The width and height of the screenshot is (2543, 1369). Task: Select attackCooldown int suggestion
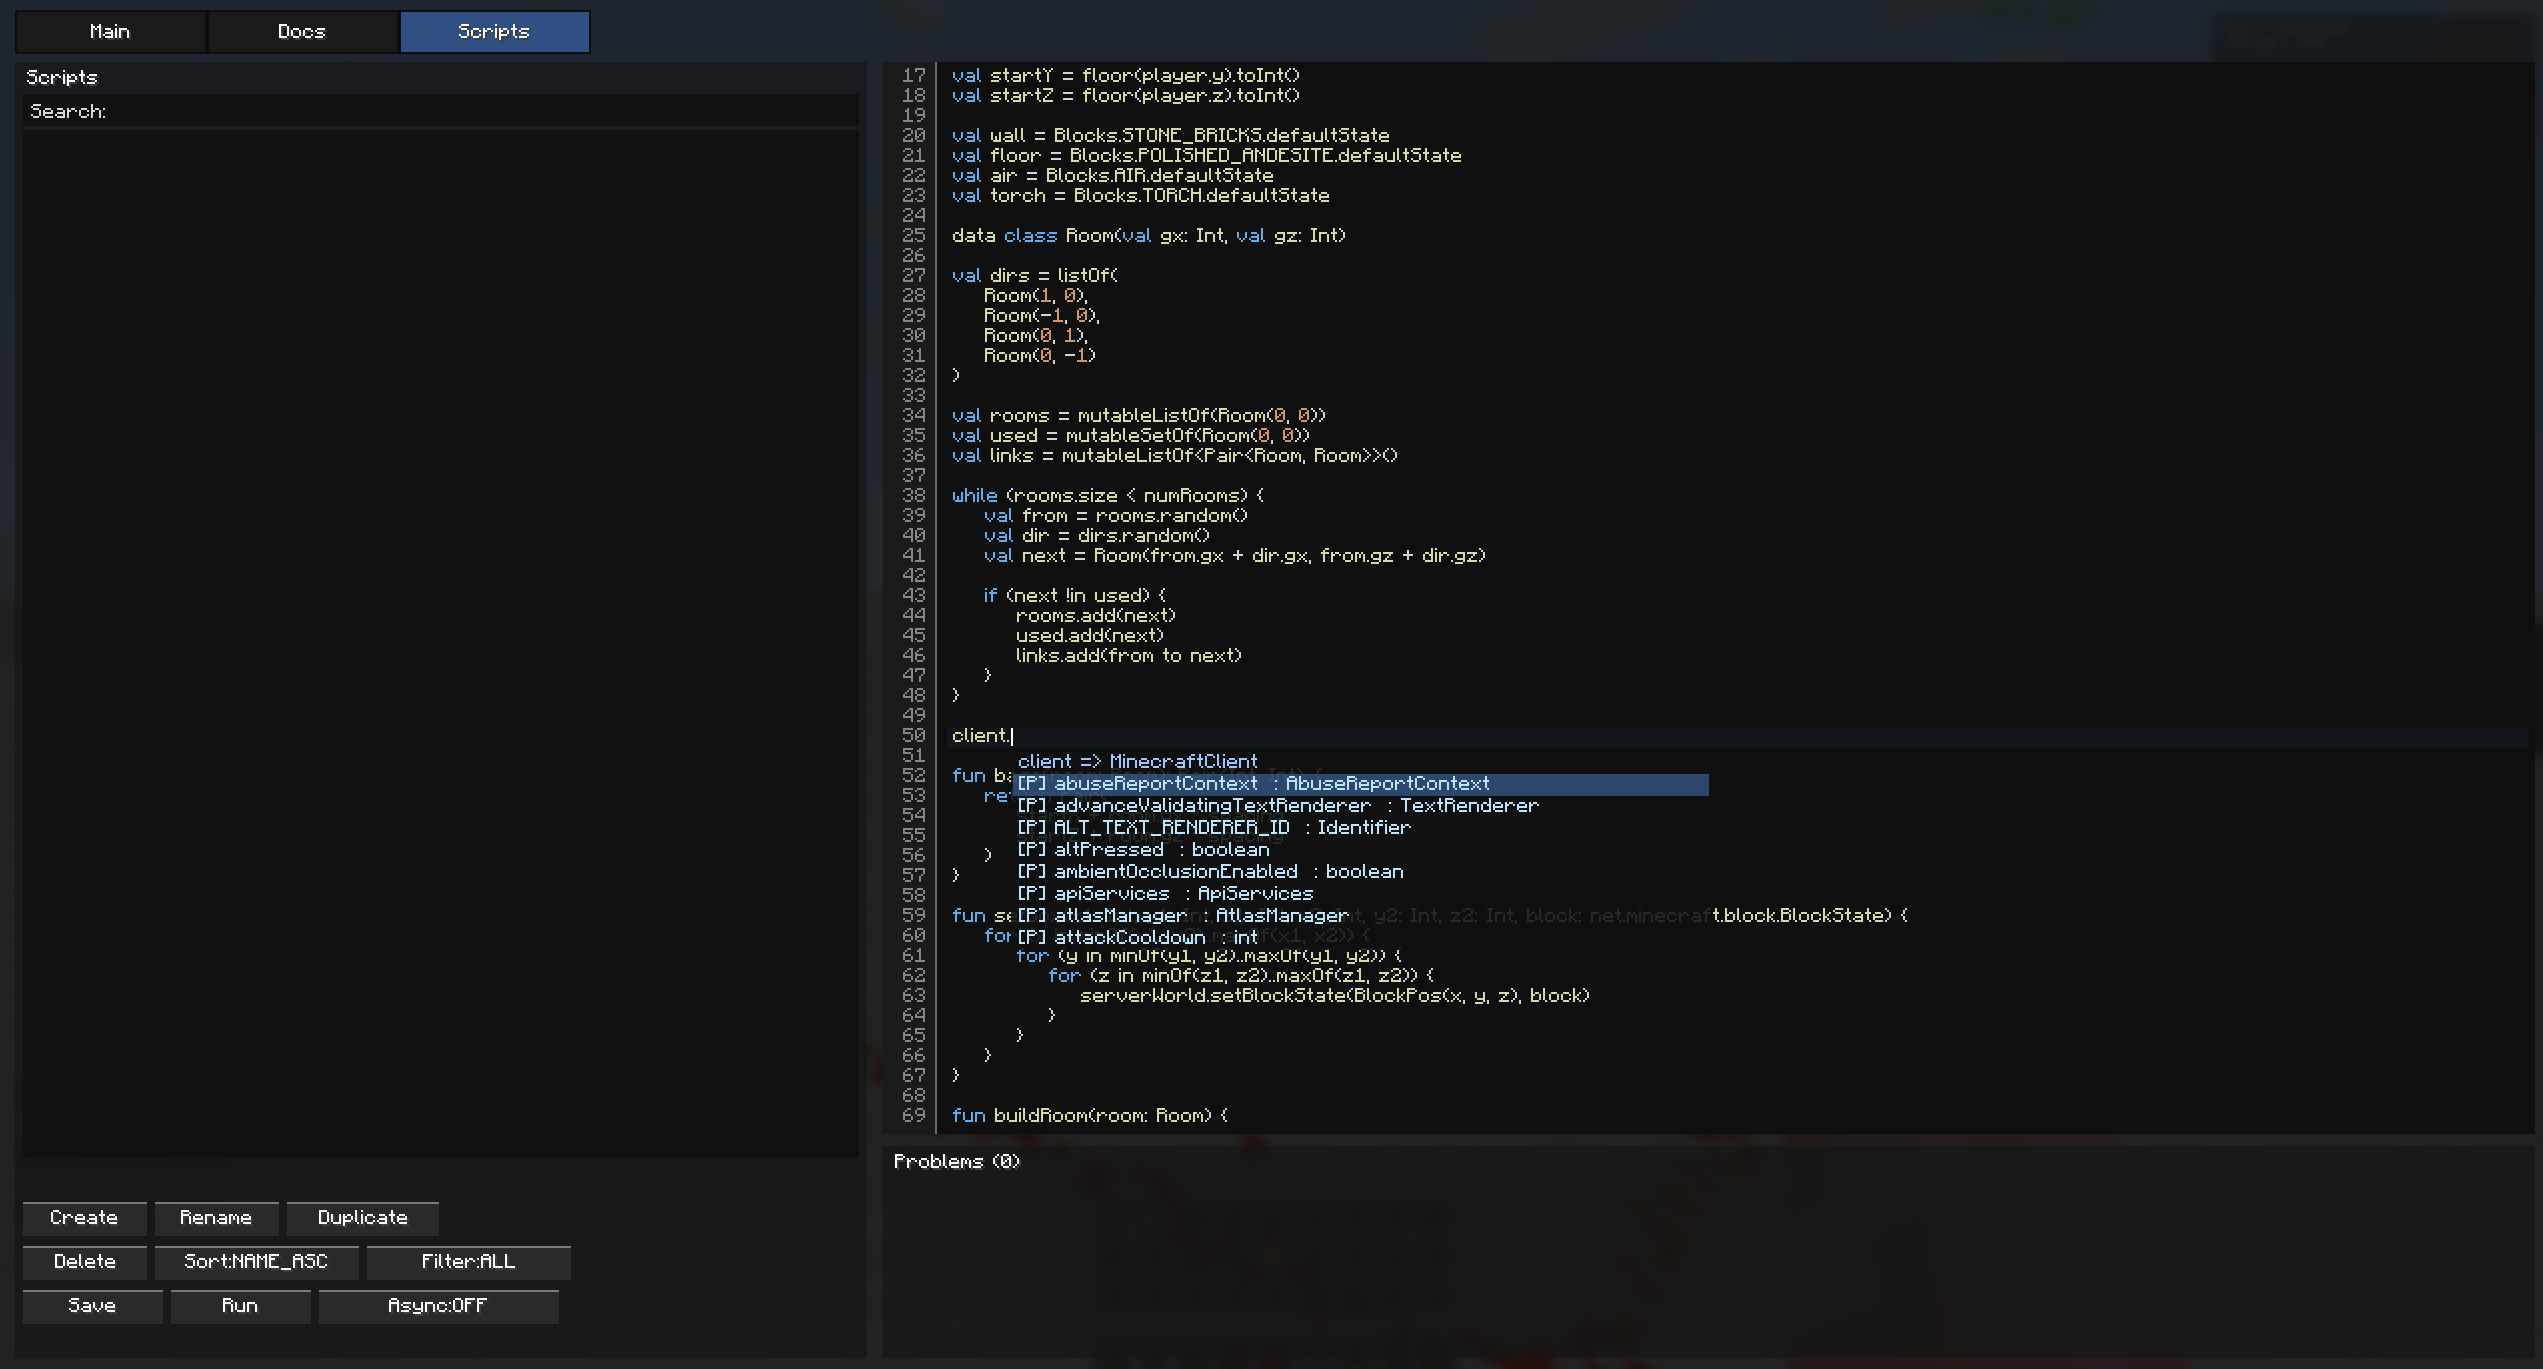[x=1361, y=938]
